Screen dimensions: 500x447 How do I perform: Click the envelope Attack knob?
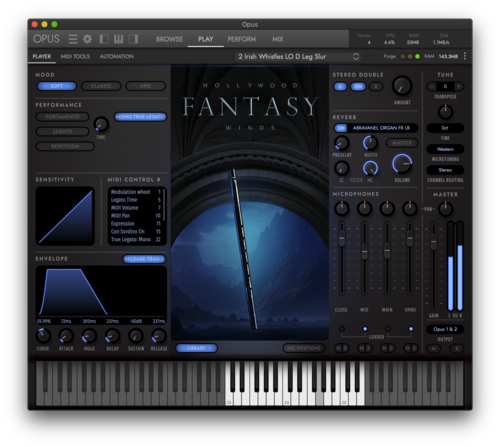pyautogui.click(x=66, y=336)
